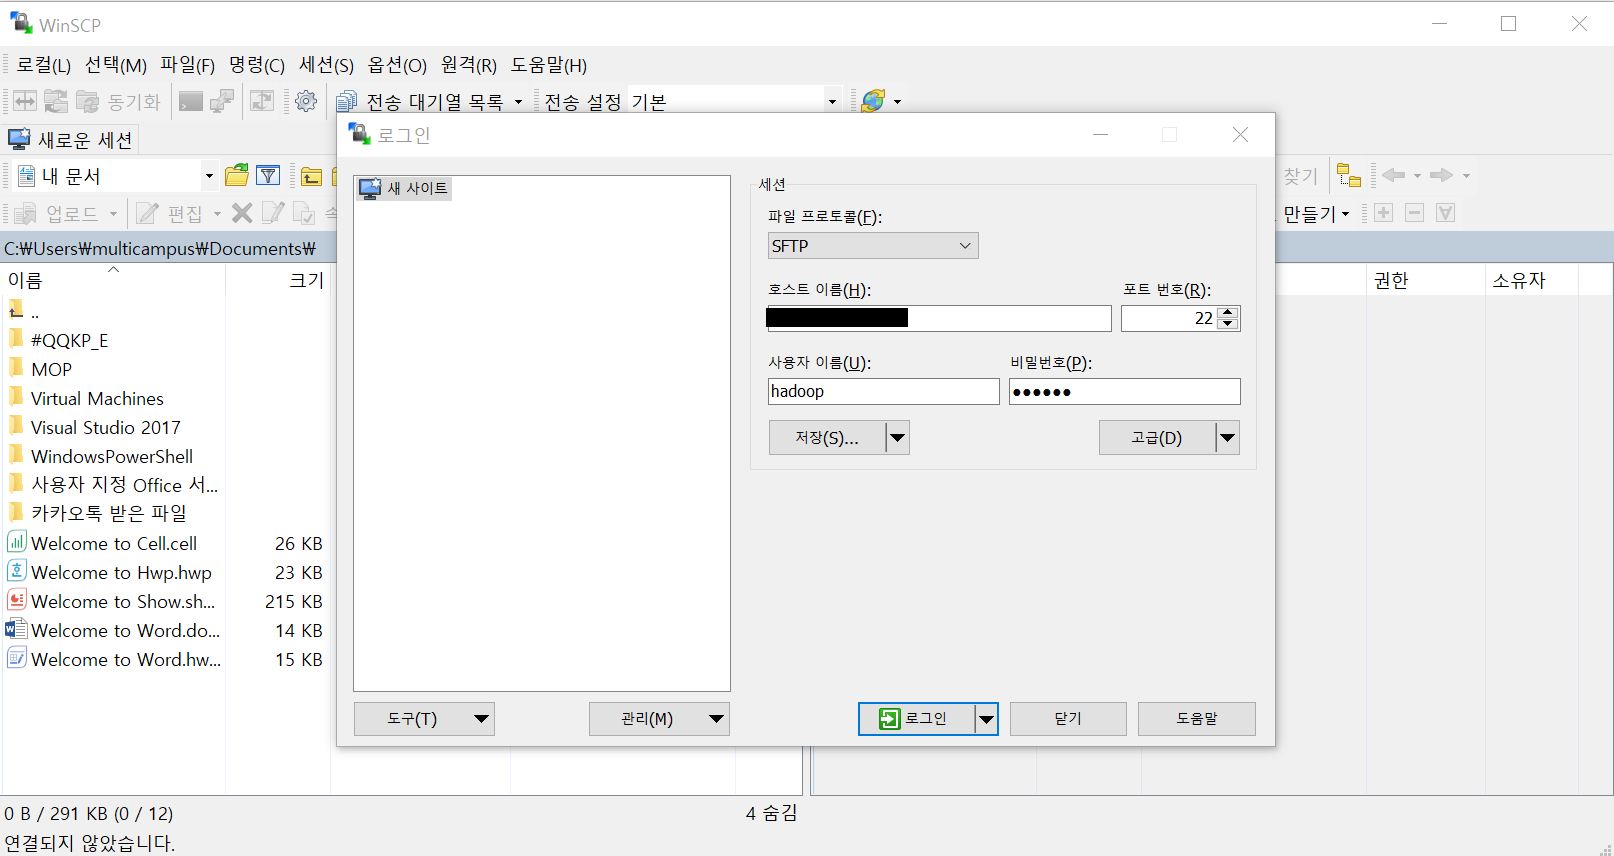1614x856 pixels.
Task: Expand the 로그인 button dropdown arrow
Action: coord(987,718)
